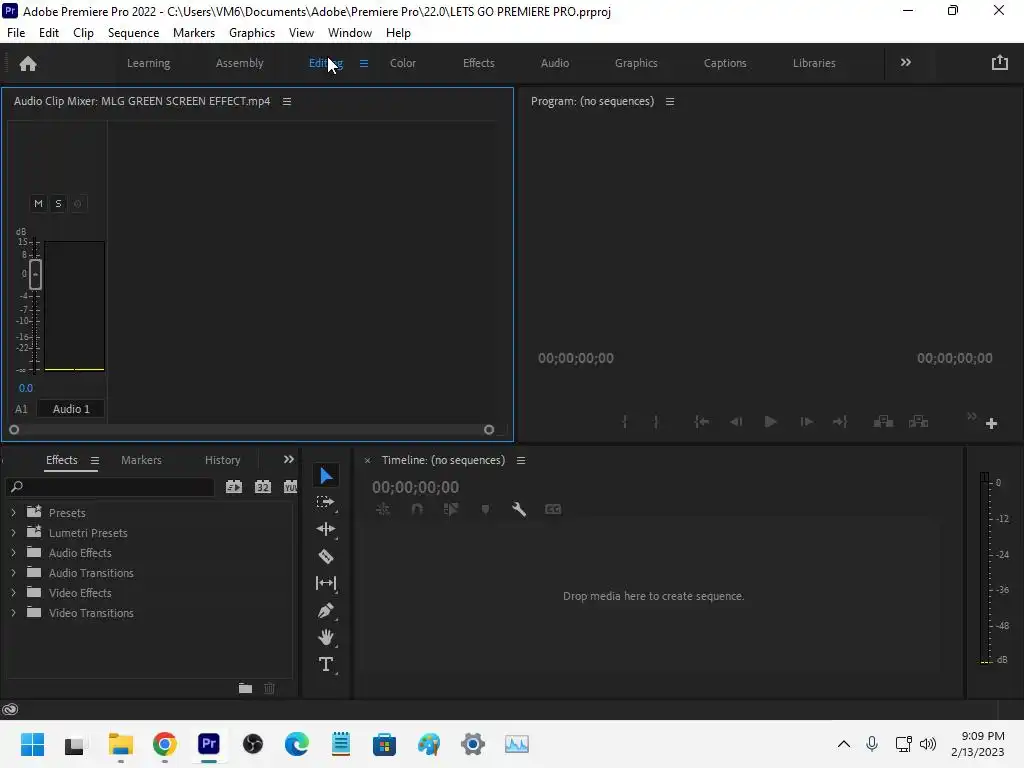
Task: Switch to the History panel tab
Action: pyautogui.click(x=223, y=460)
